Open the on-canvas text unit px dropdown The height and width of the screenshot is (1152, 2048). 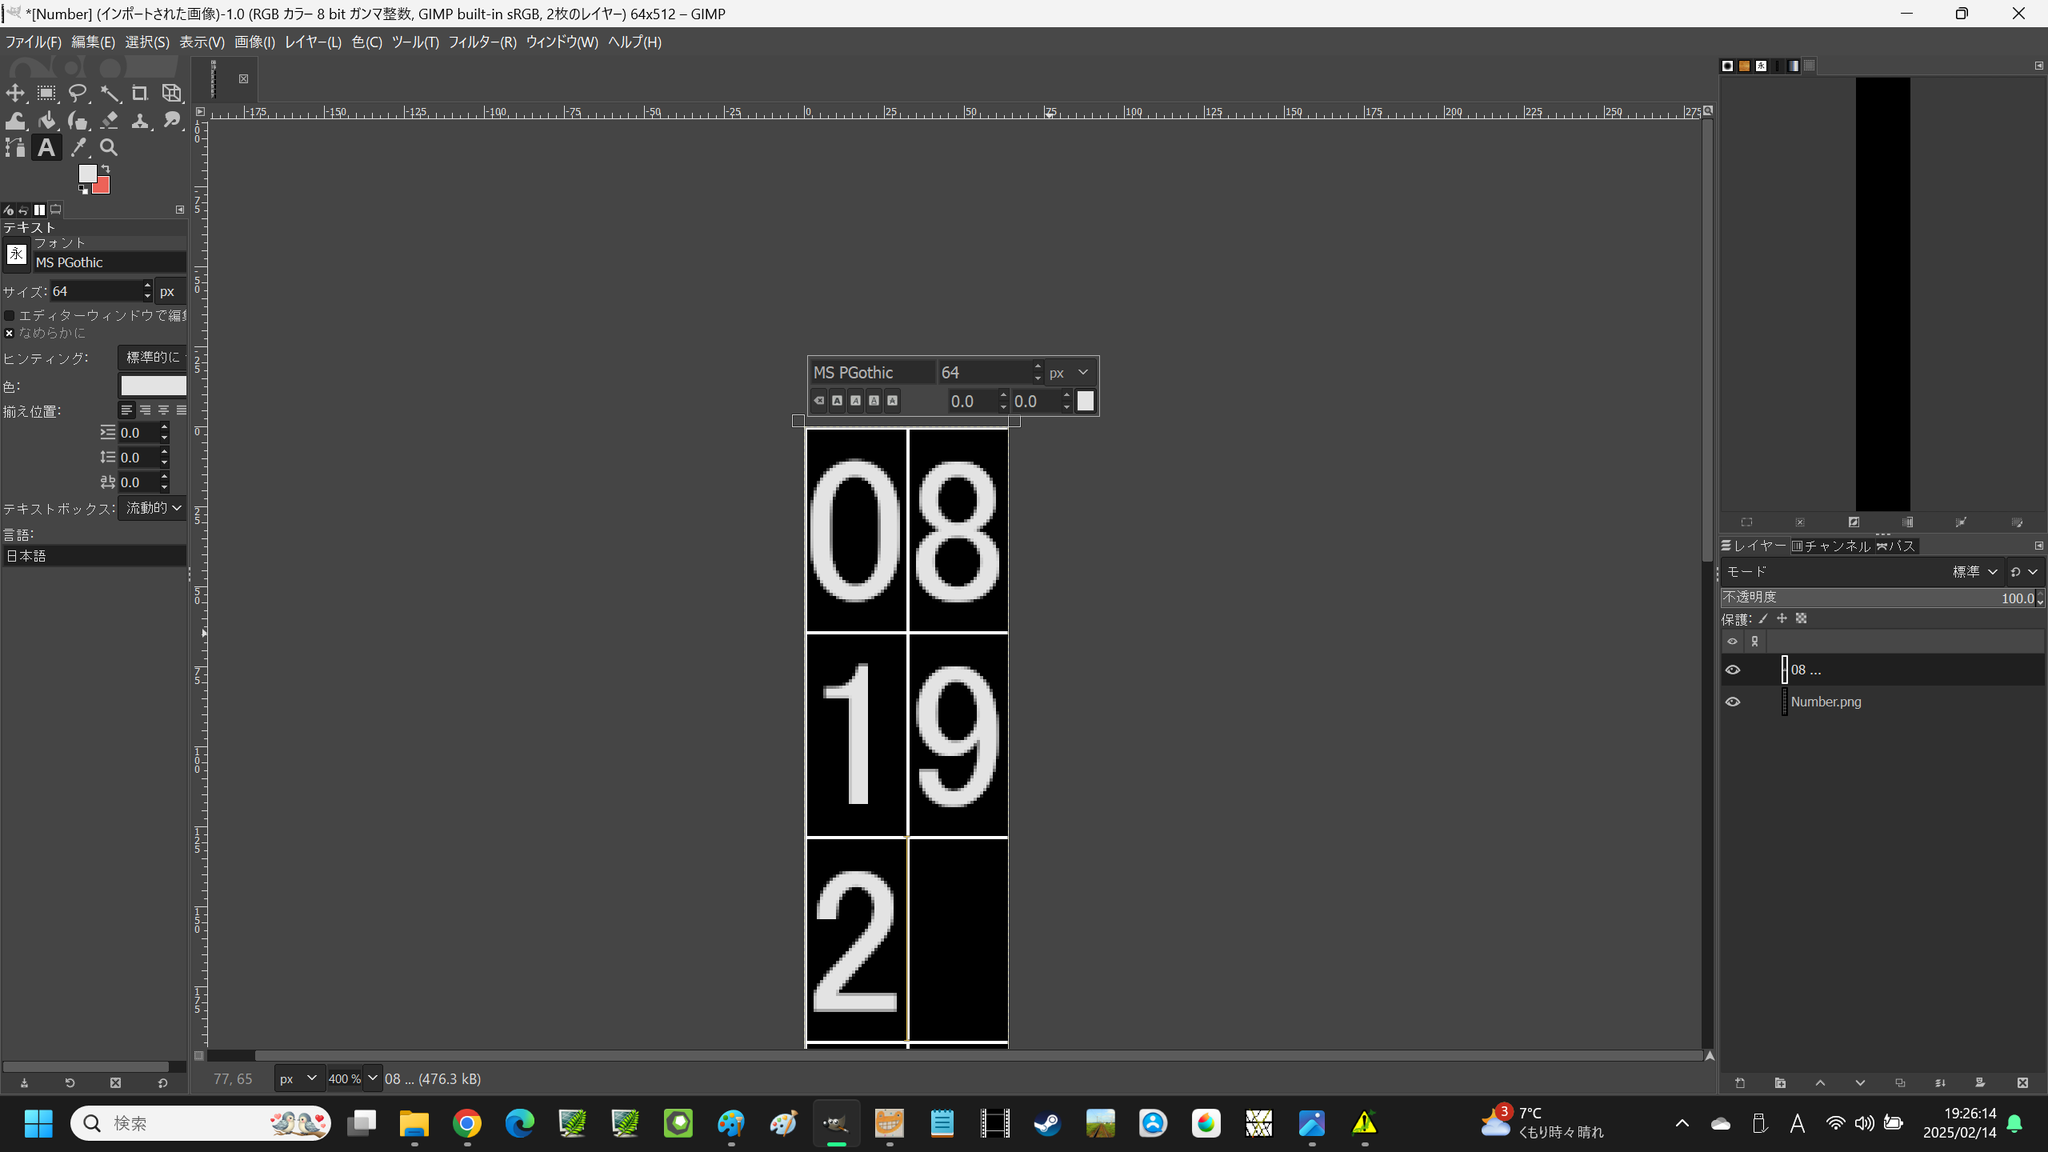tap(1069, 373)
